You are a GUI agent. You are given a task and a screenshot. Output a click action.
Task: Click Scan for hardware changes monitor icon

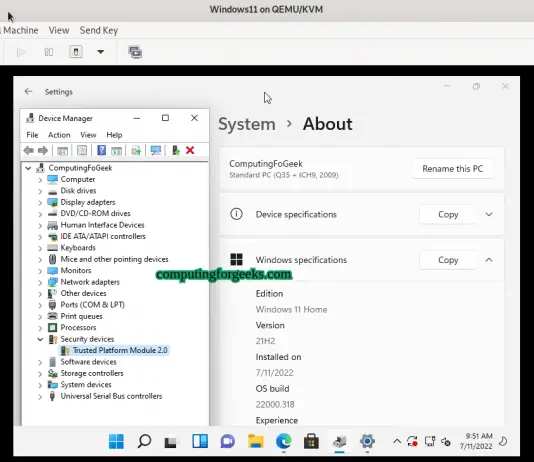click(x=156, y=150)
